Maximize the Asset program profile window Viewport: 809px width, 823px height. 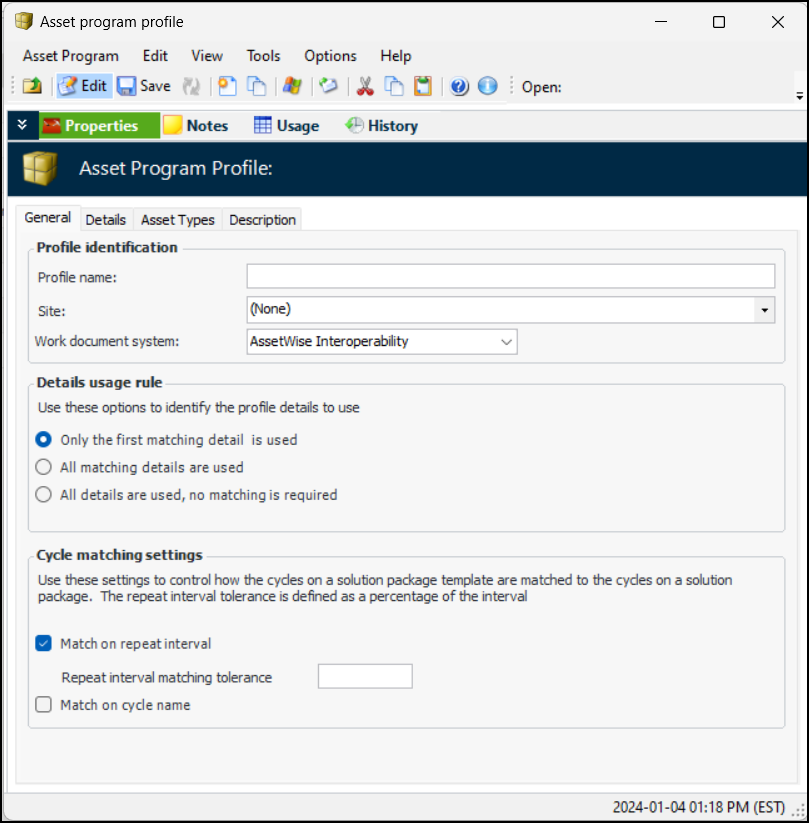click(x=719, y=22)
